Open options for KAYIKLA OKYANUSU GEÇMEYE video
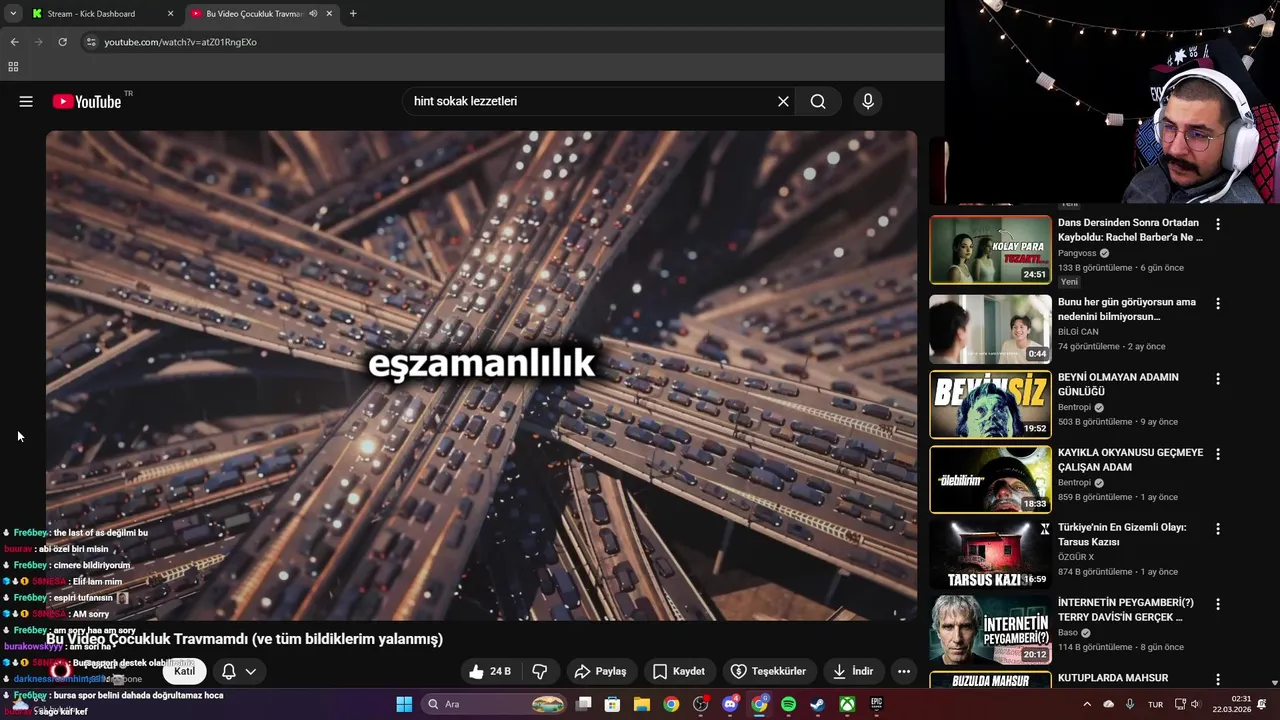1280x720 pixels. point(1217,454)
